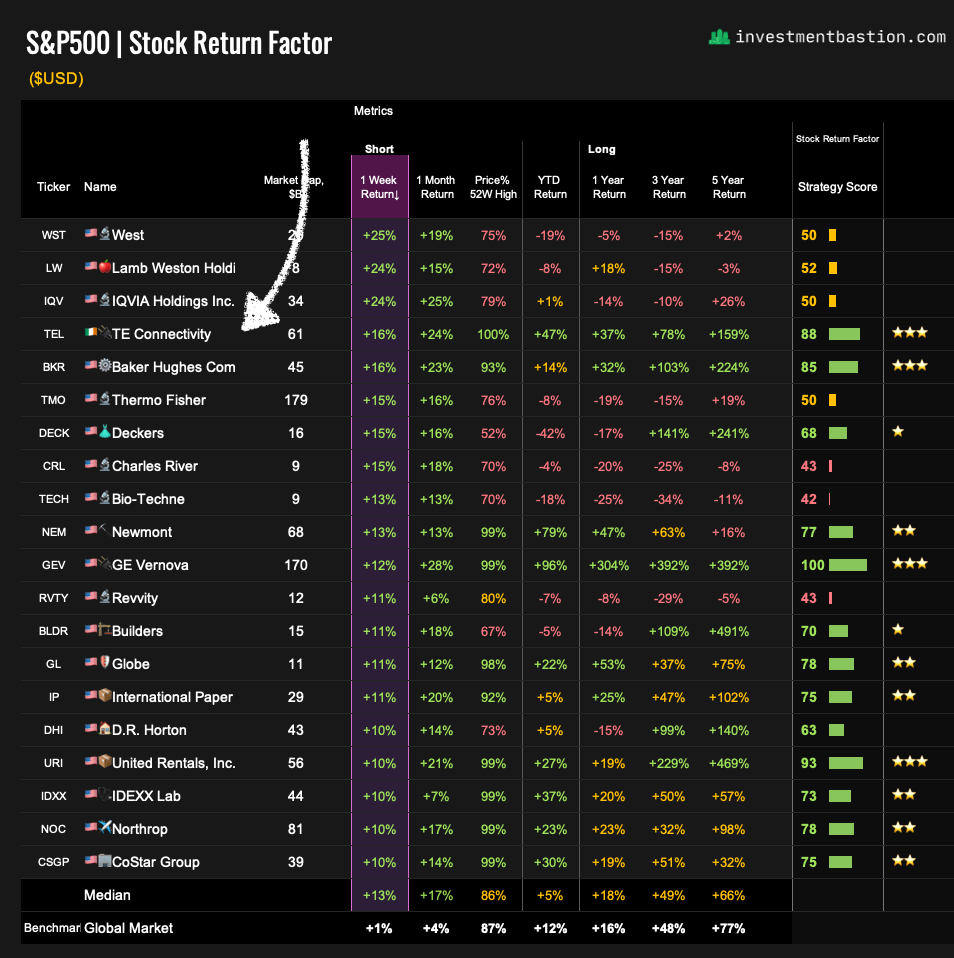Click the Ticker column header
Screen dimensions: 954x958
[x=53, y=187]
